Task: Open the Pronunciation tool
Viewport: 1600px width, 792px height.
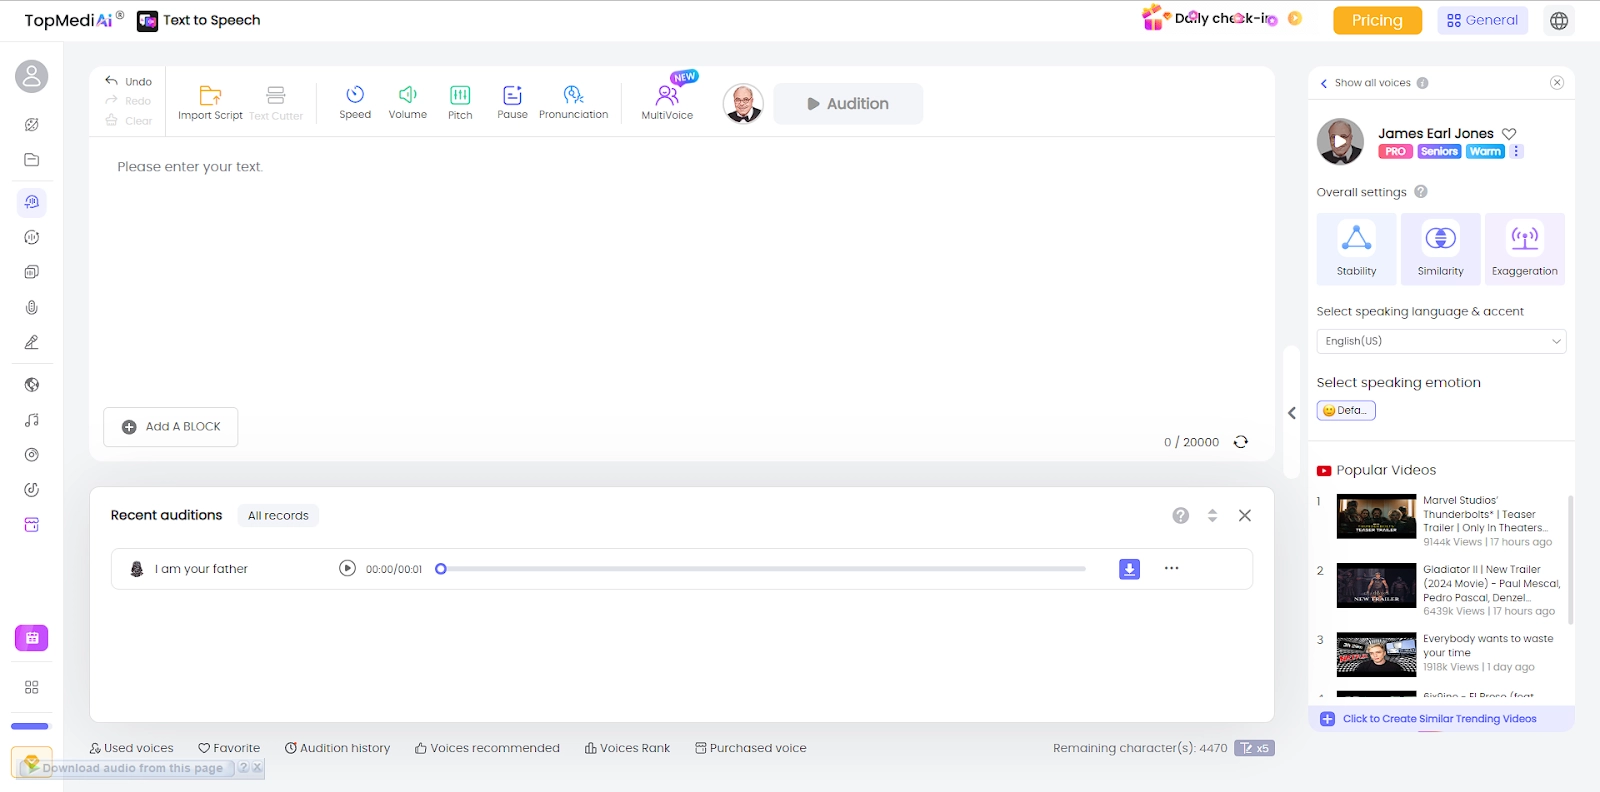Action: click(x=573, y=102)
